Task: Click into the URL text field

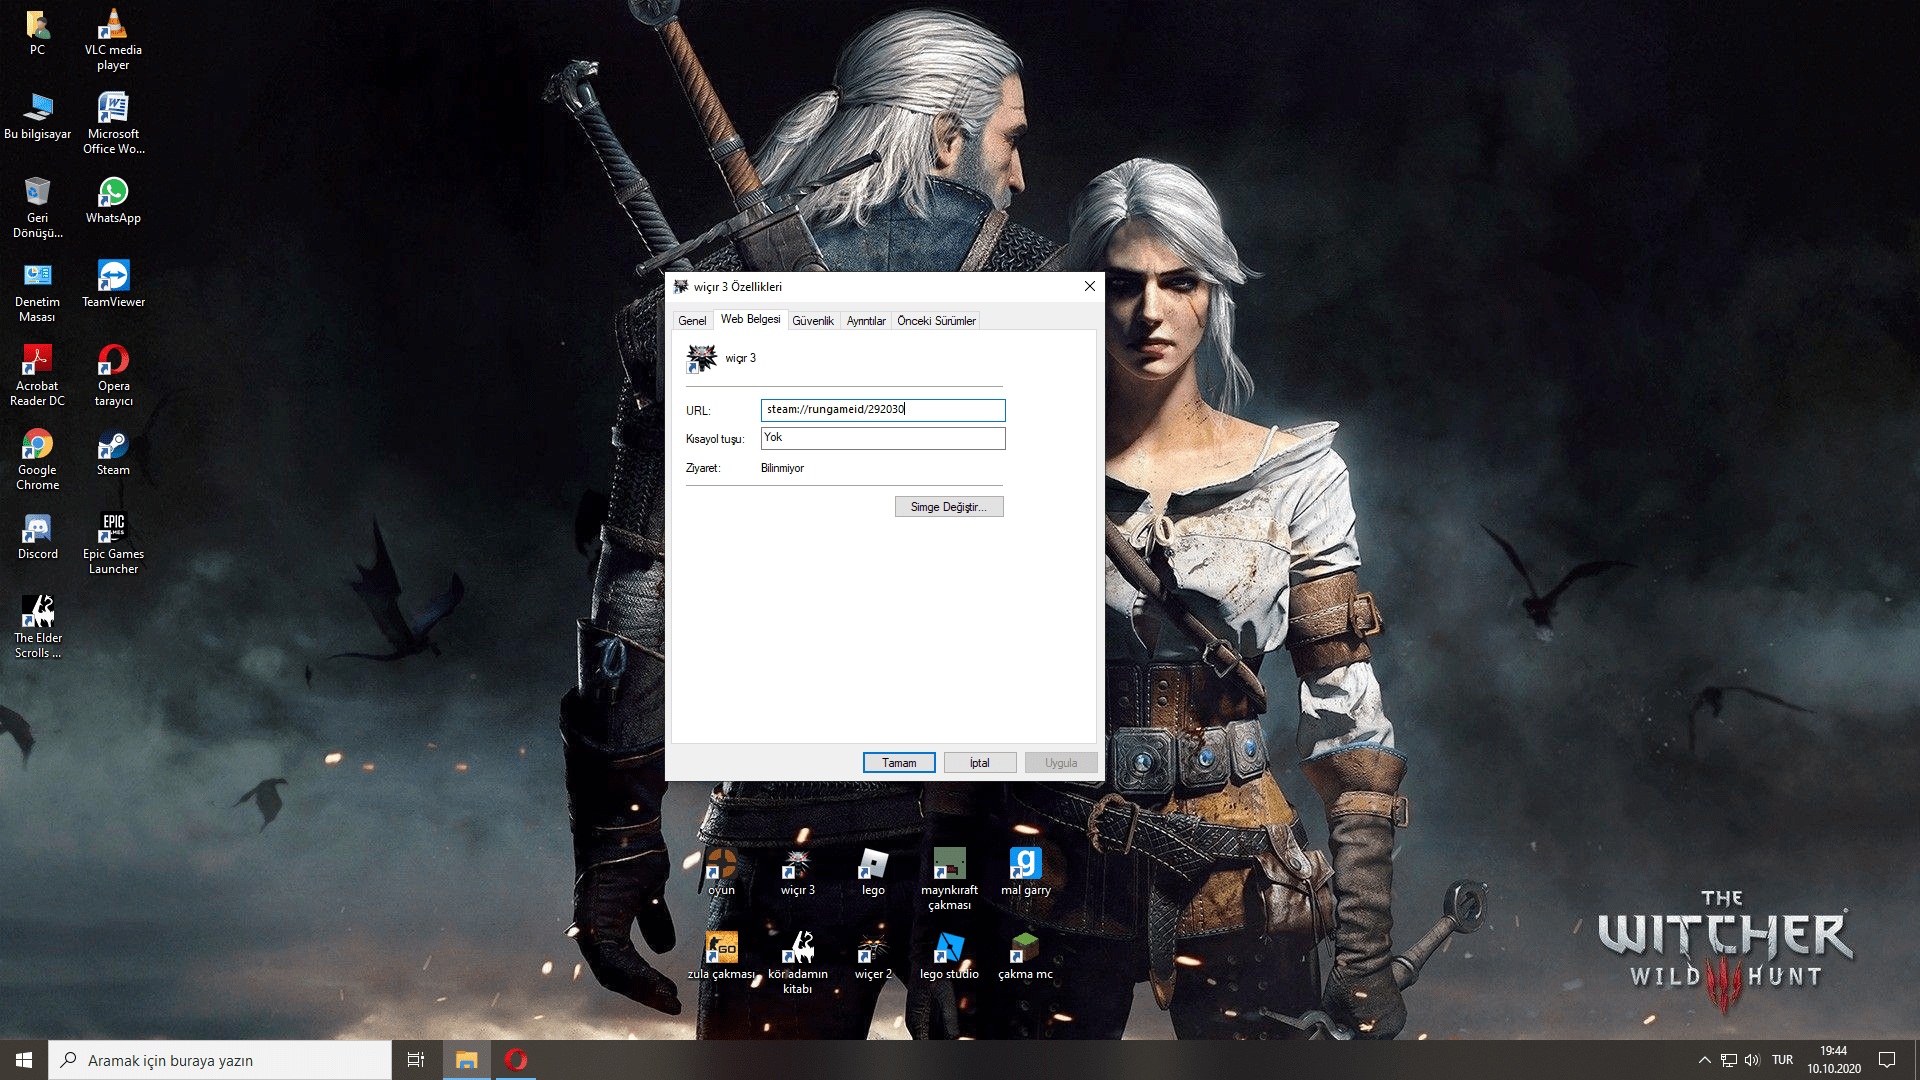Action: click(882, 410)
